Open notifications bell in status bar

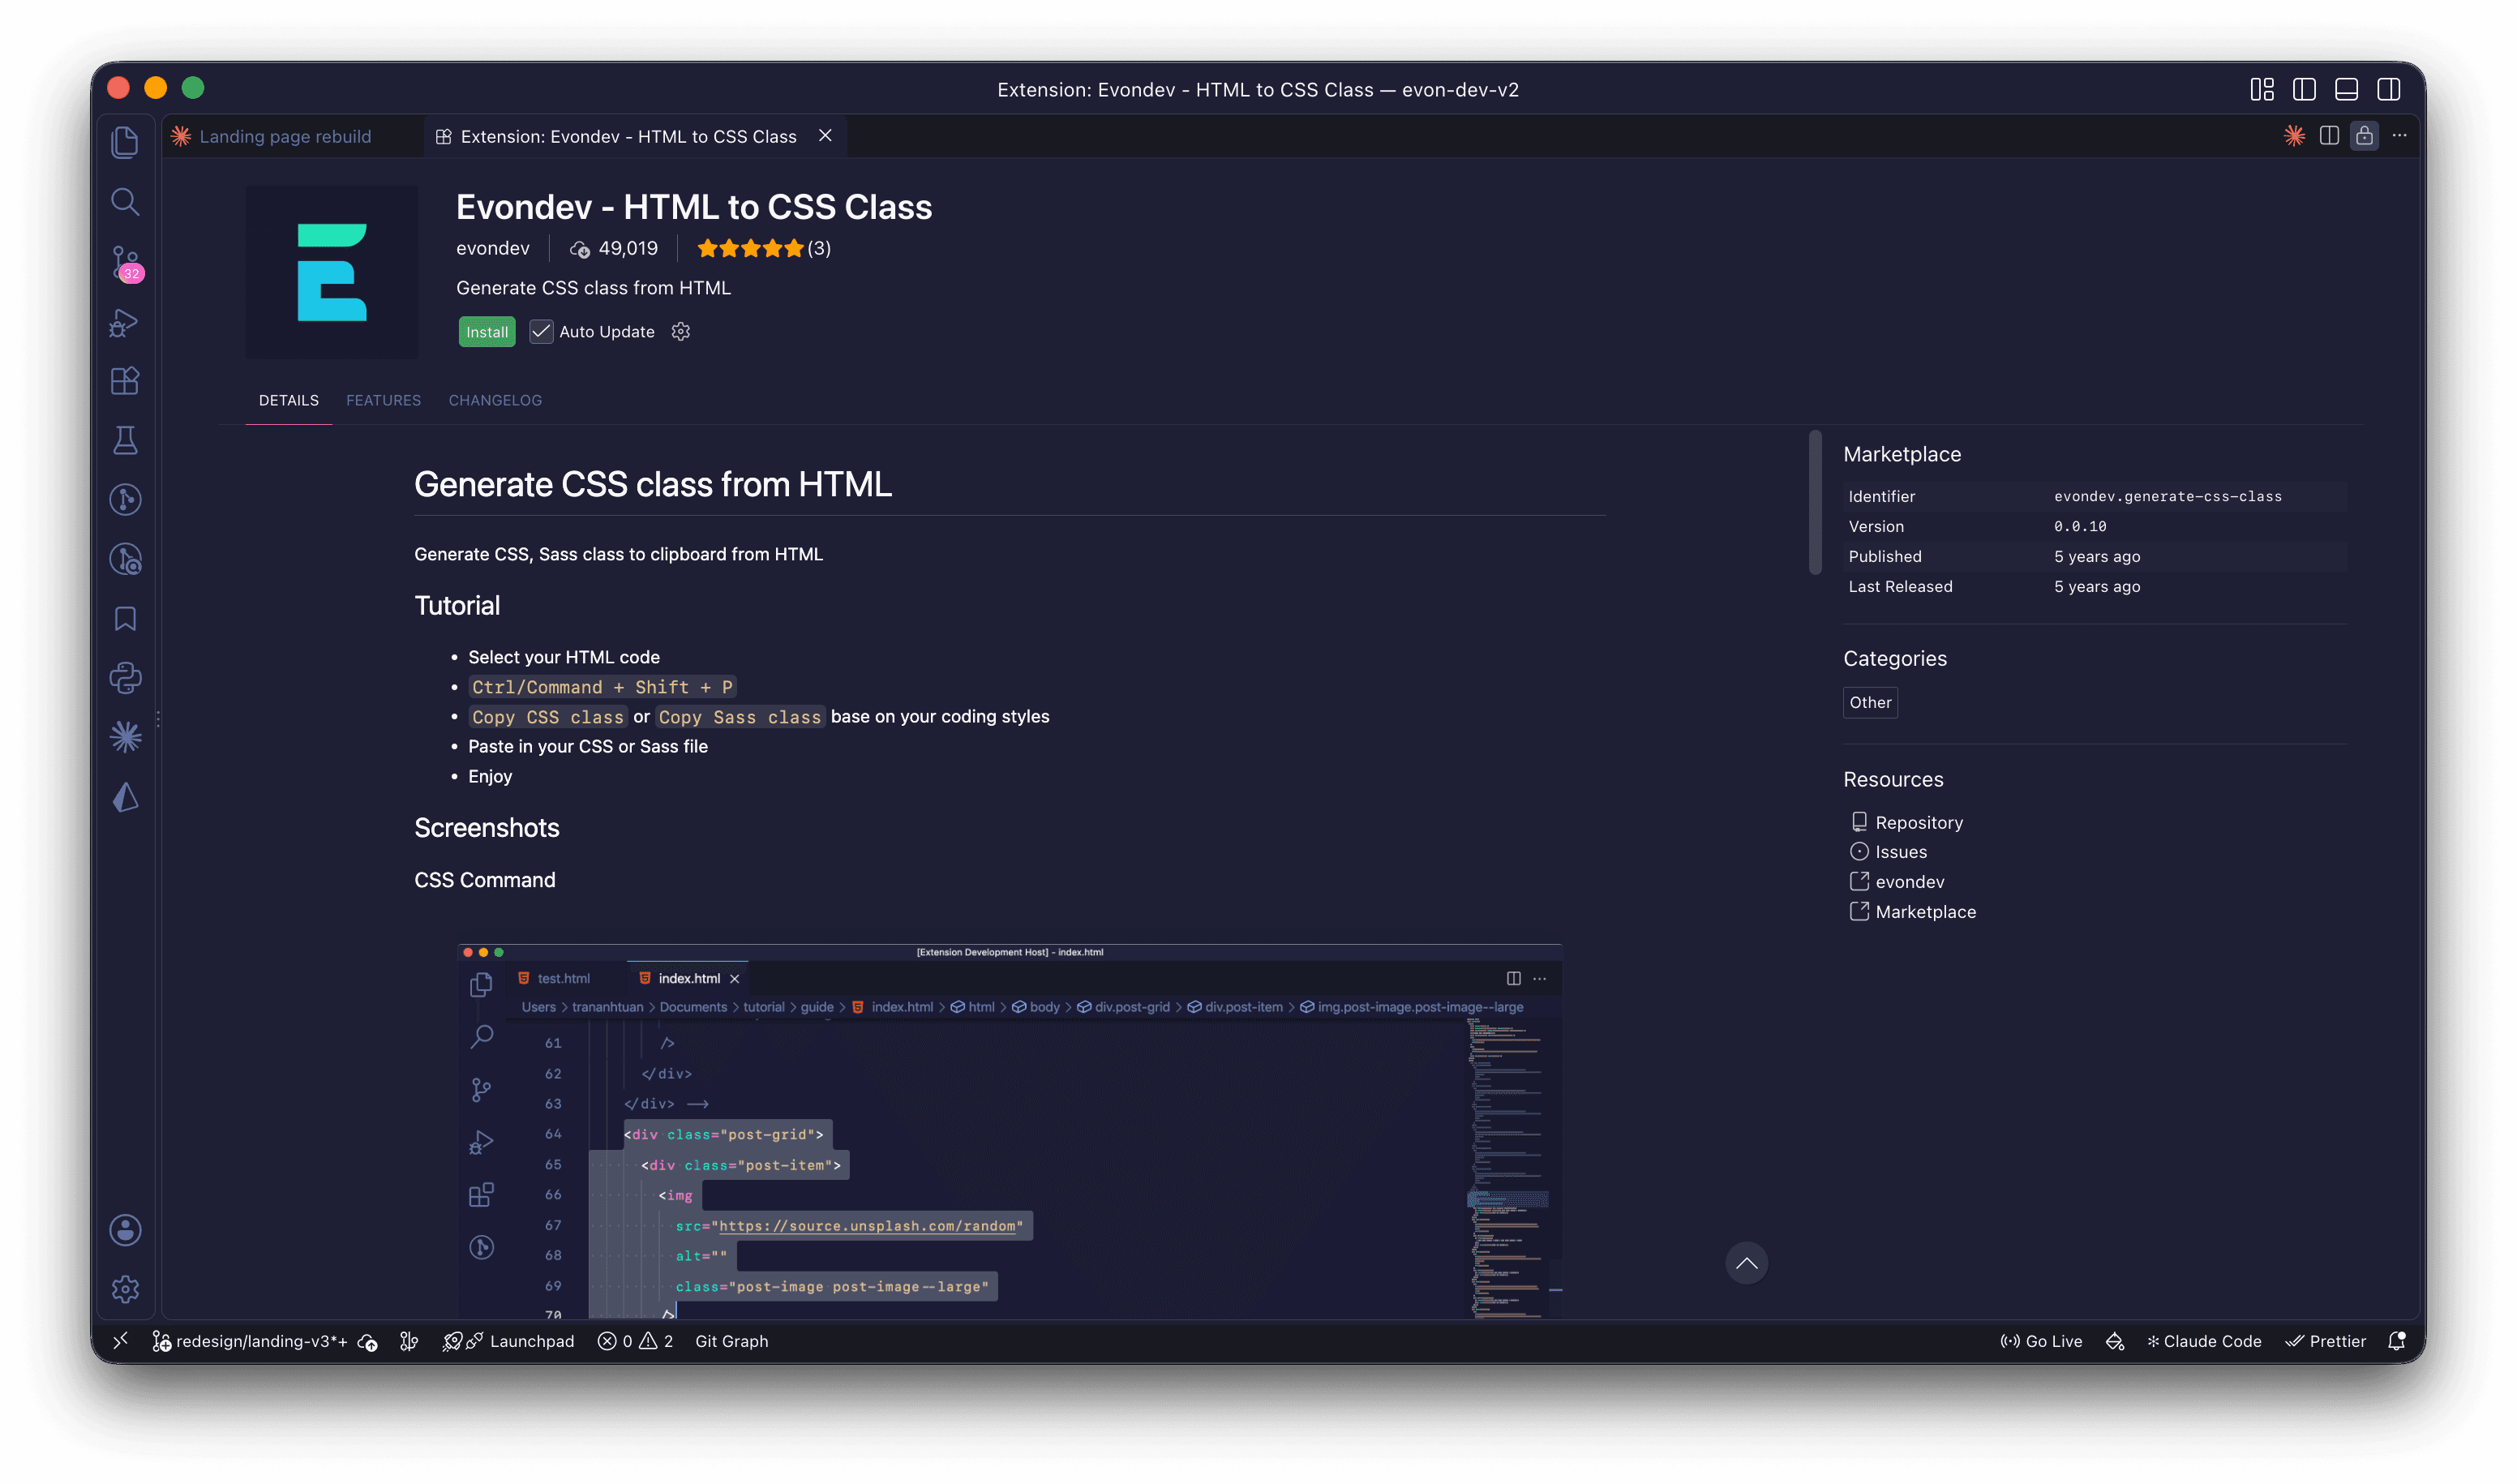pyautogui.click(x=2397, y=1341)
